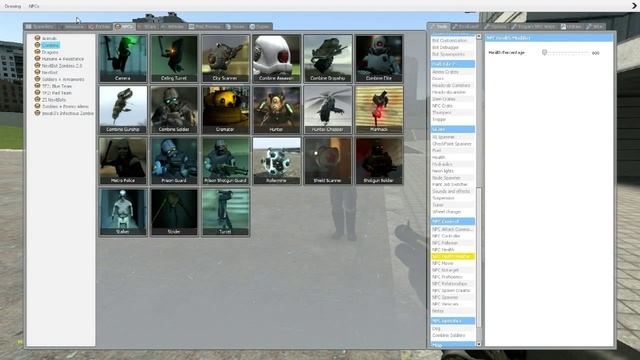
Task: Spawn the Stalker NPC
Action: click(123, 212)
